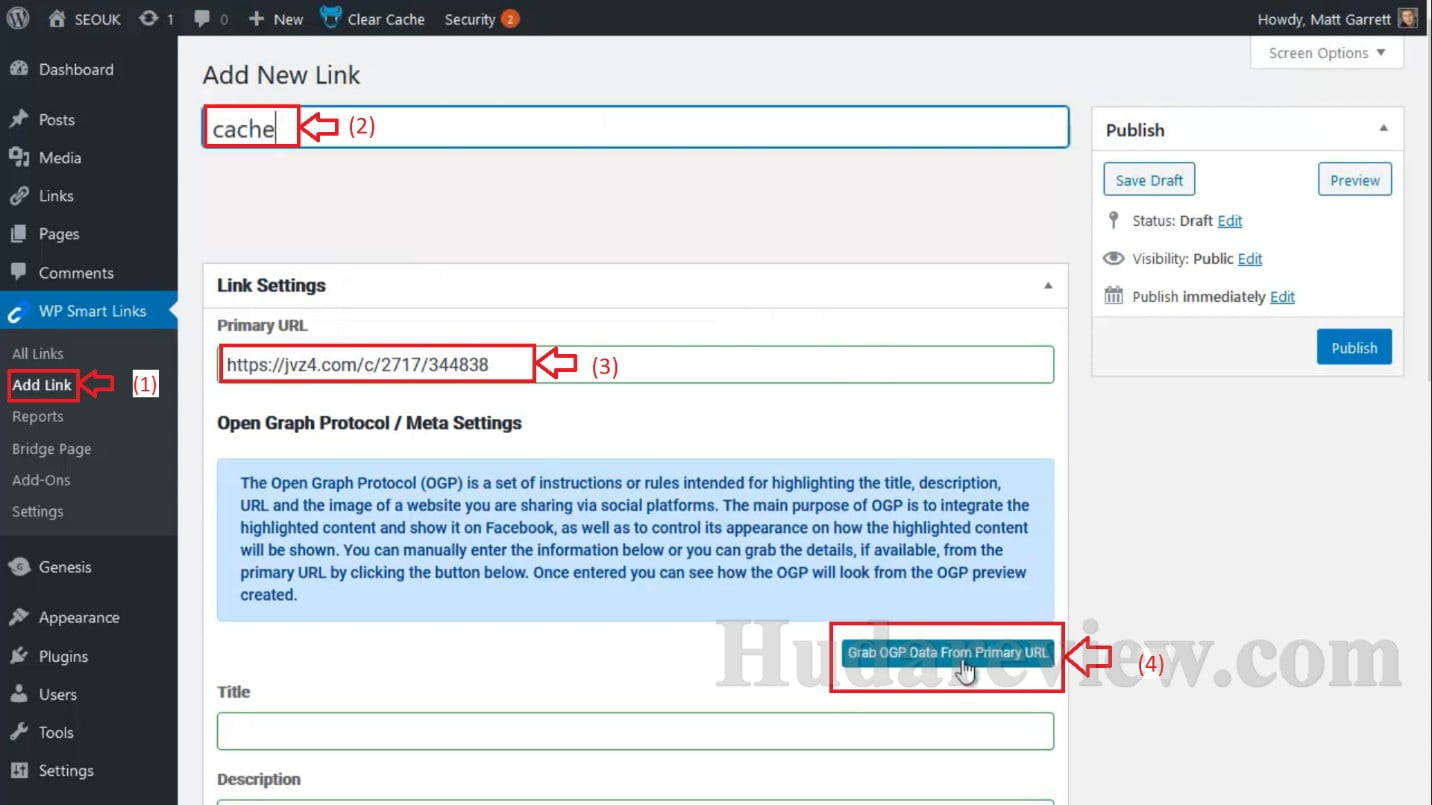Click the Save Draft button
This screenshot has width=1432, height=805.
coord(1149,180)
